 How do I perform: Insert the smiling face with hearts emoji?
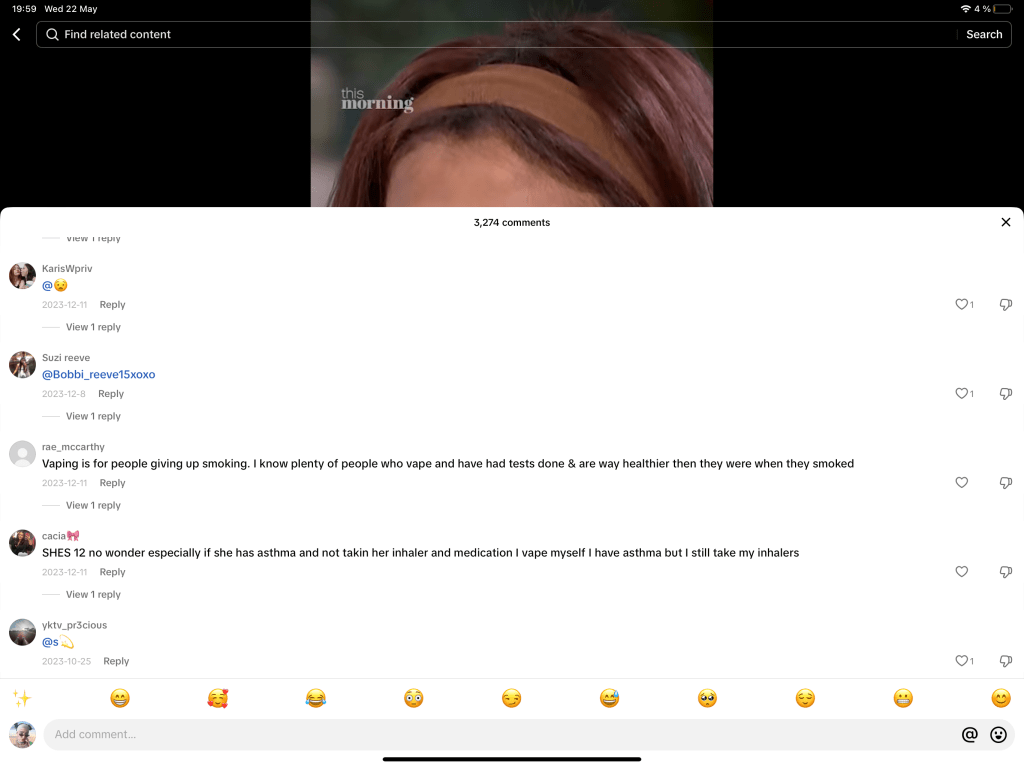point(218,699)
